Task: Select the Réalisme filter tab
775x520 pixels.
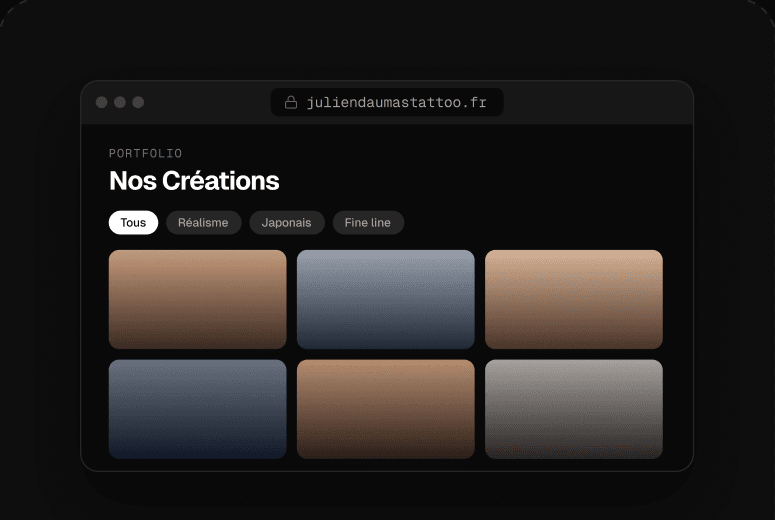Action: click(203, 222)
